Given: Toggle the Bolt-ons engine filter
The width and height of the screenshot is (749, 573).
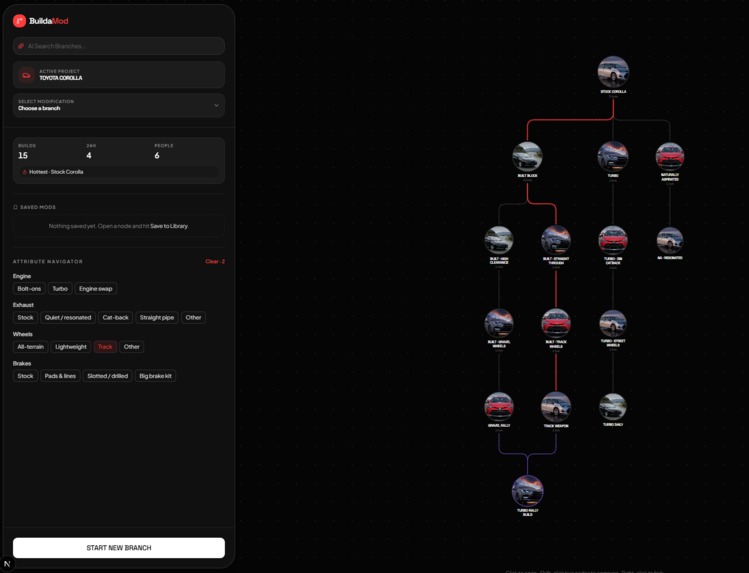Looking at the screenshot, I should [29, 289].
